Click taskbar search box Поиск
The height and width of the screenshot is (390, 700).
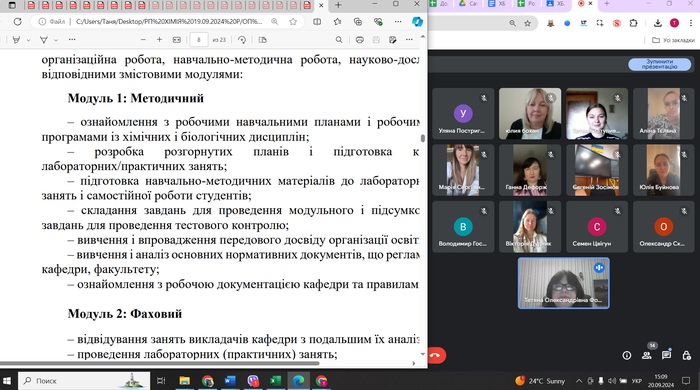coord(84,381)
